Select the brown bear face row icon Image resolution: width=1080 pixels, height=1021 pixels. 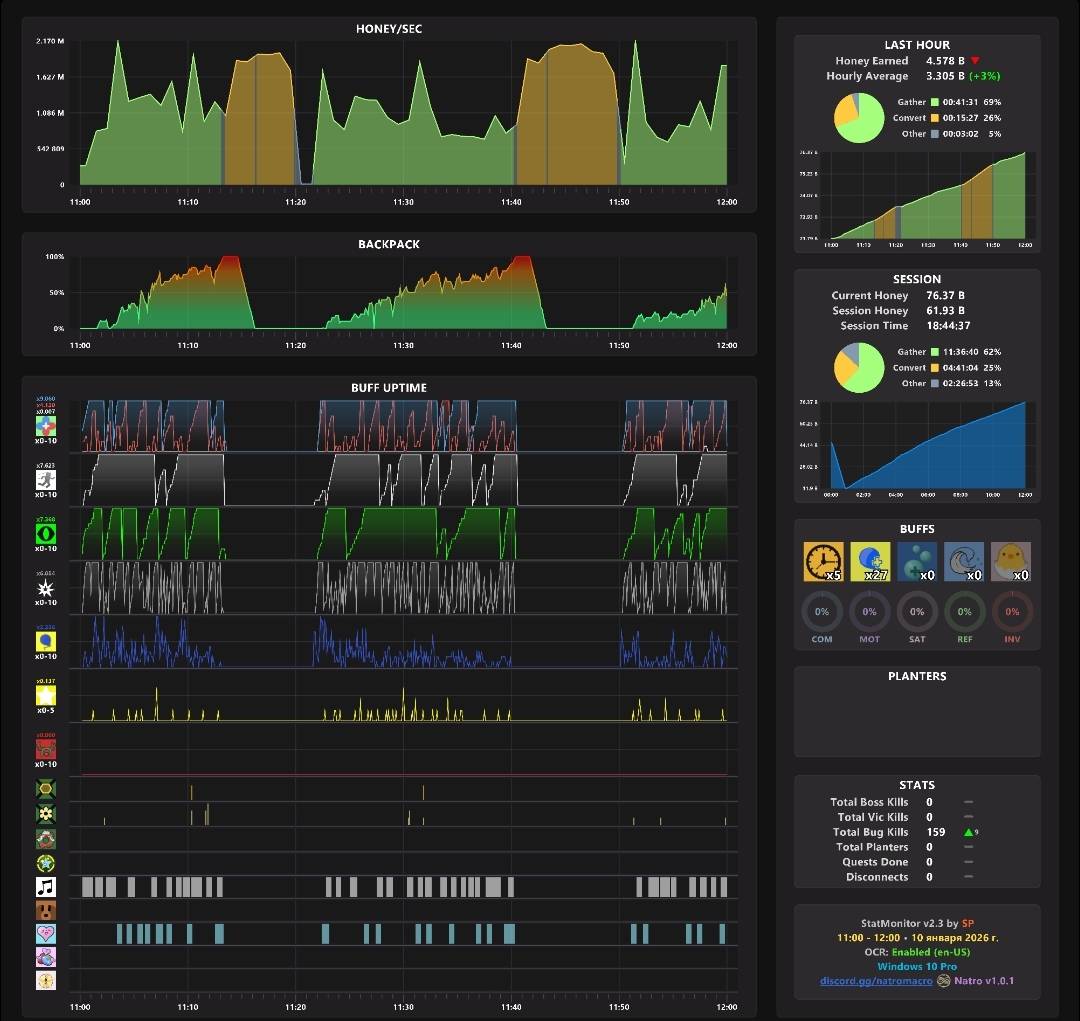point(45,910)
